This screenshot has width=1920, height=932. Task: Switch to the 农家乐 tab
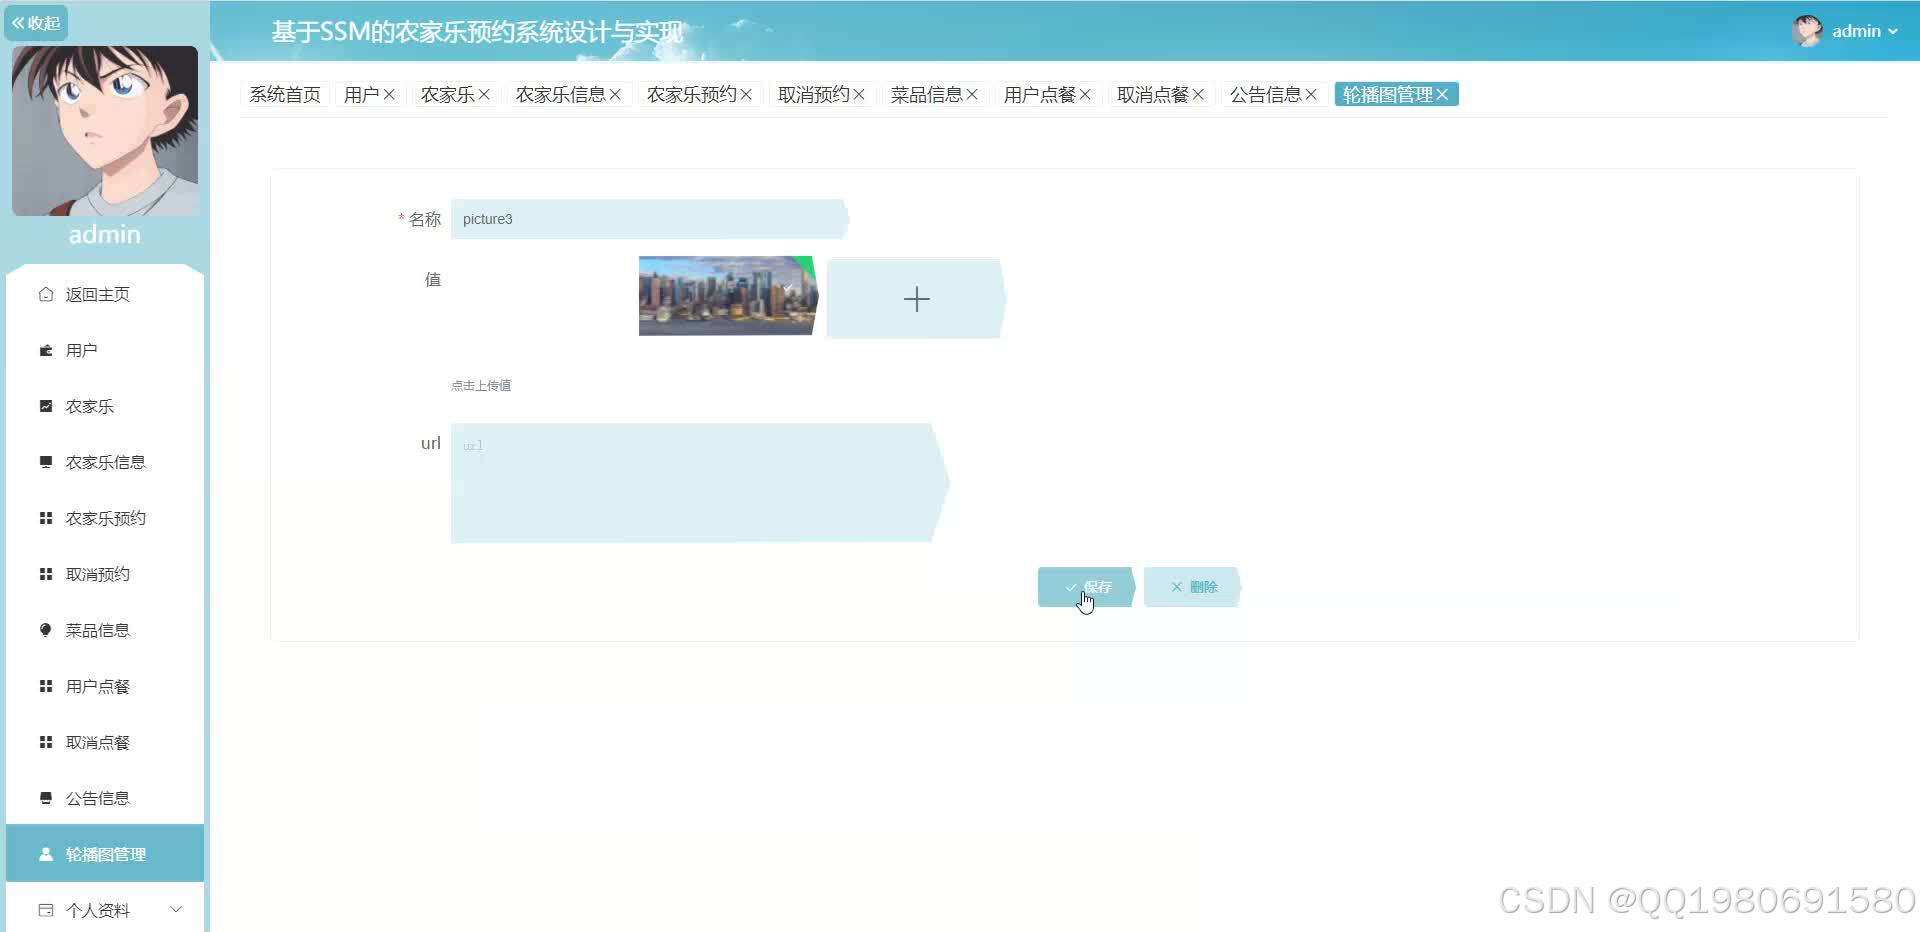pyautogui.click(x=447, y=94)
